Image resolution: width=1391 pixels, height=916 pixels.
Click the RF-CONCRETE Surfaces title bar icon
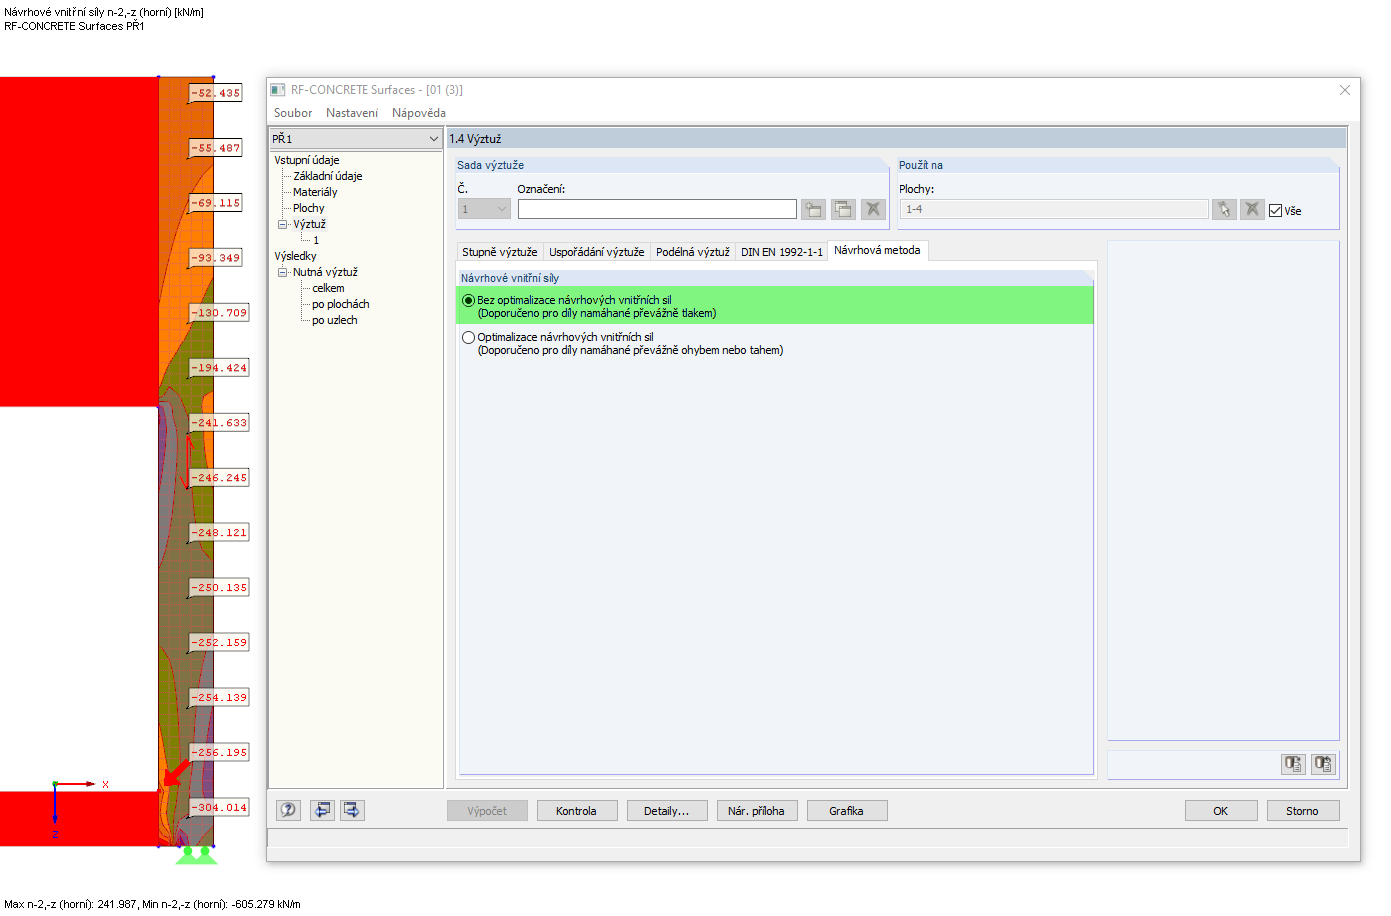pyautogui.click(x=278, y=90)
